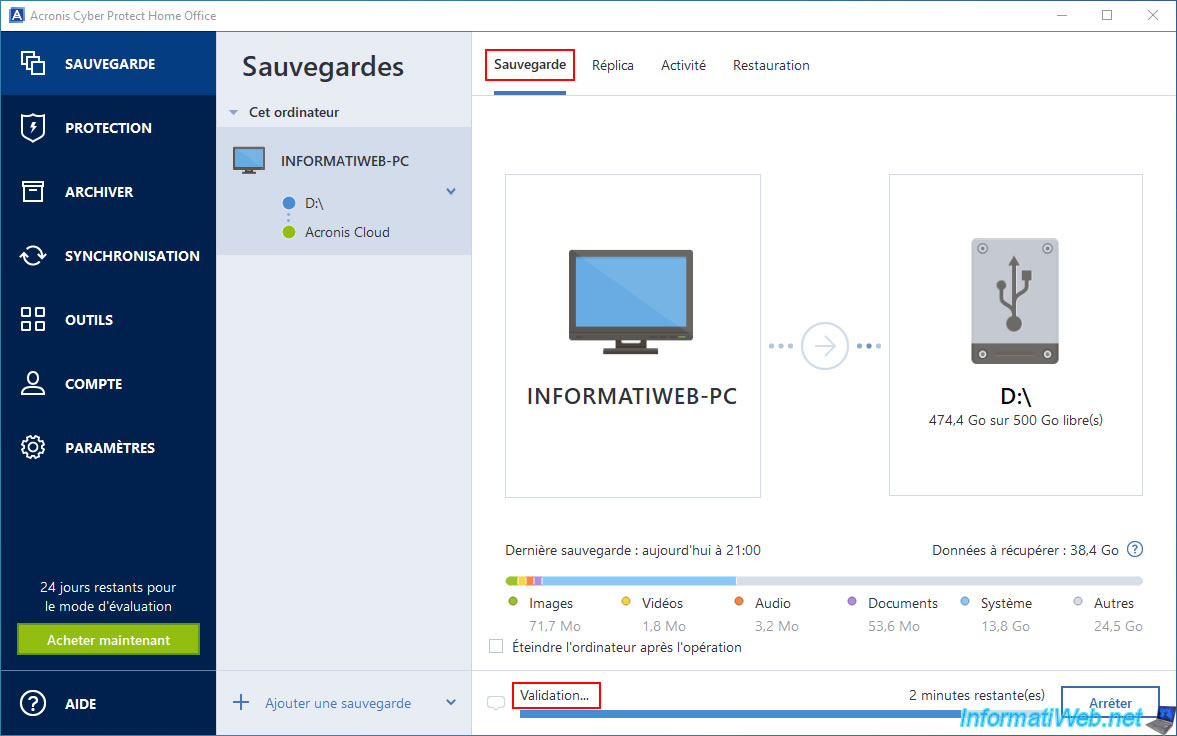Click the Audio orange legend dot
This screenshot has height=736, width=1177.
pyautogui.click(x=739, y=602)
